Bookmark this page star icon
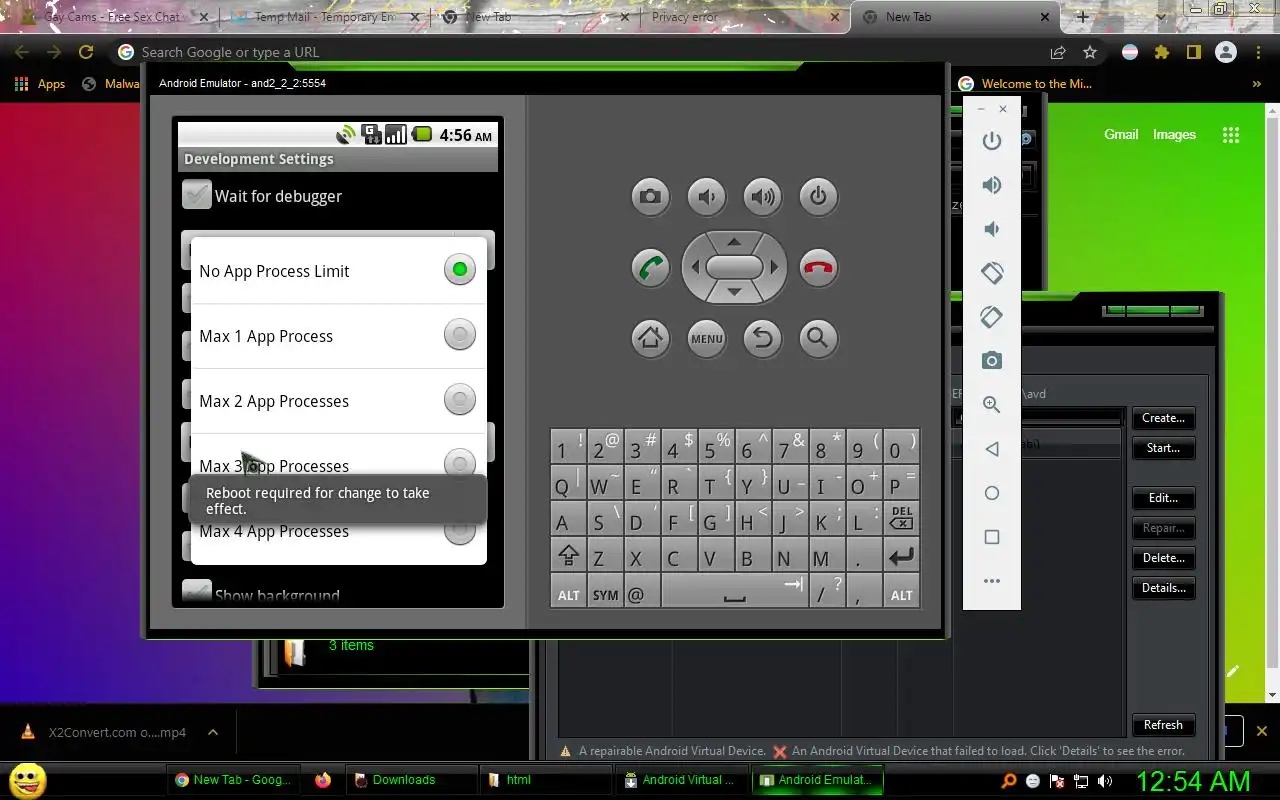 1090,52
